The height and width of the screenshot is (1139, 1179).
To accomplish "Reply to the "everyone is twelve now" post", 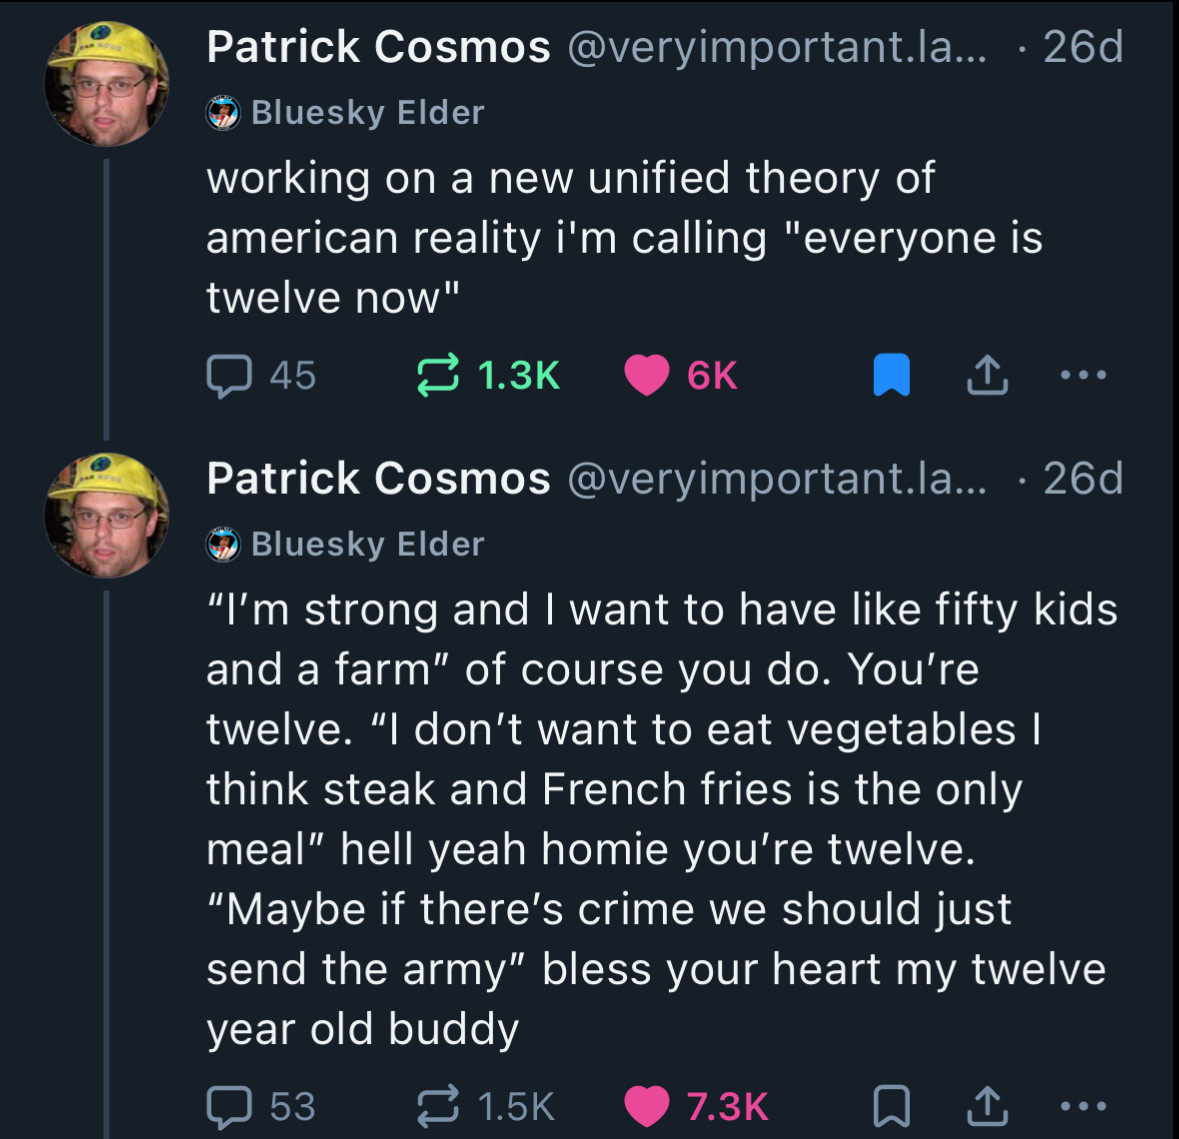I will pyautogui.click(x=228, y=376).
